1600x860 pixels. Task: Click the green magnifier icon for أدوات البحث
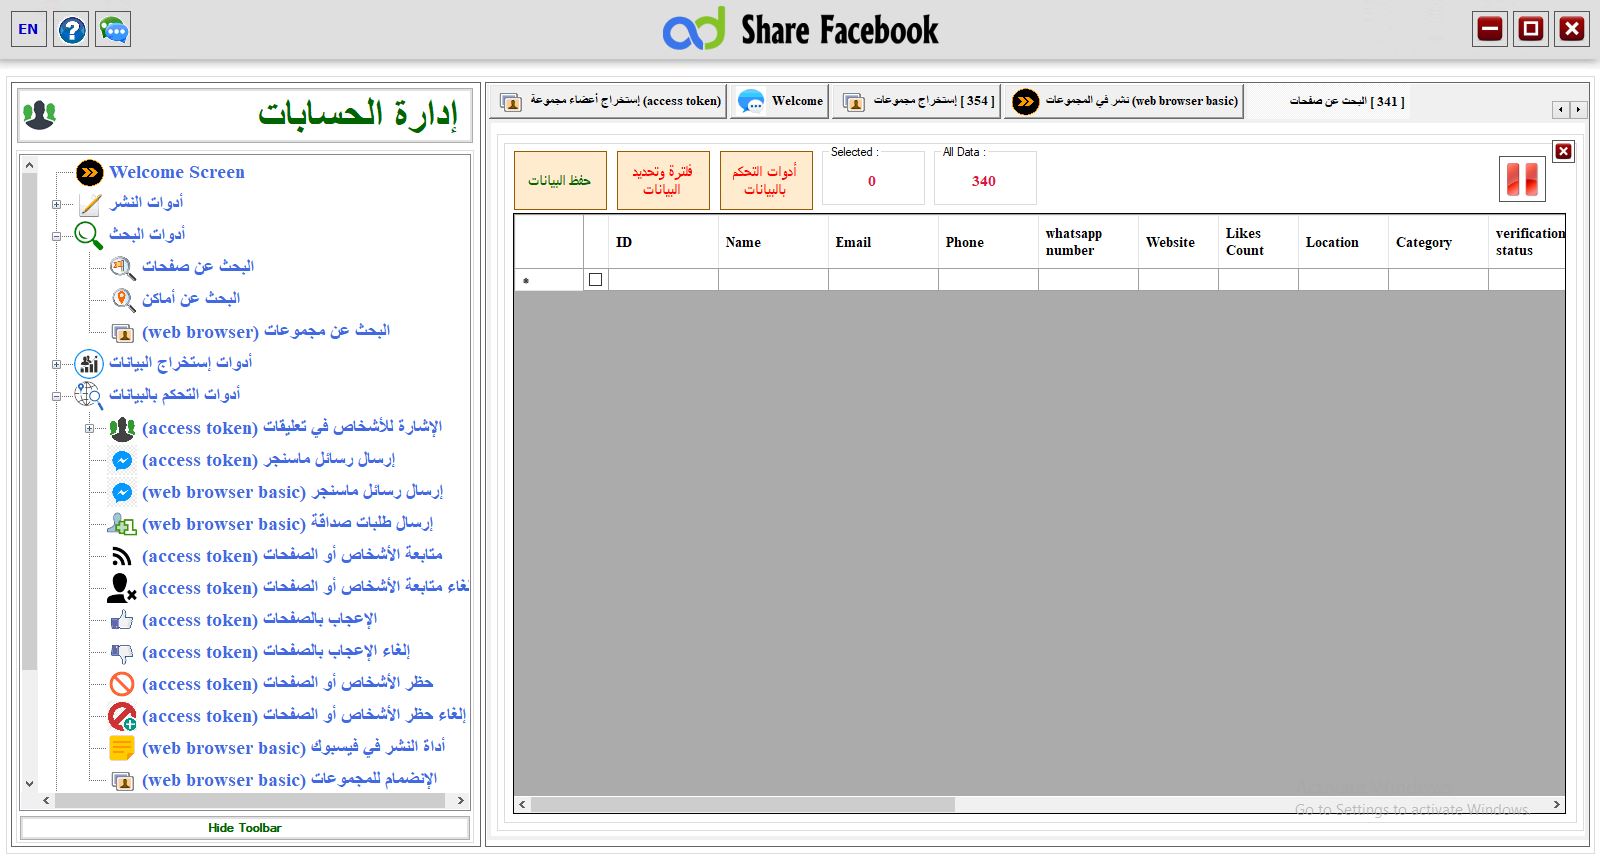pos(89,236)
